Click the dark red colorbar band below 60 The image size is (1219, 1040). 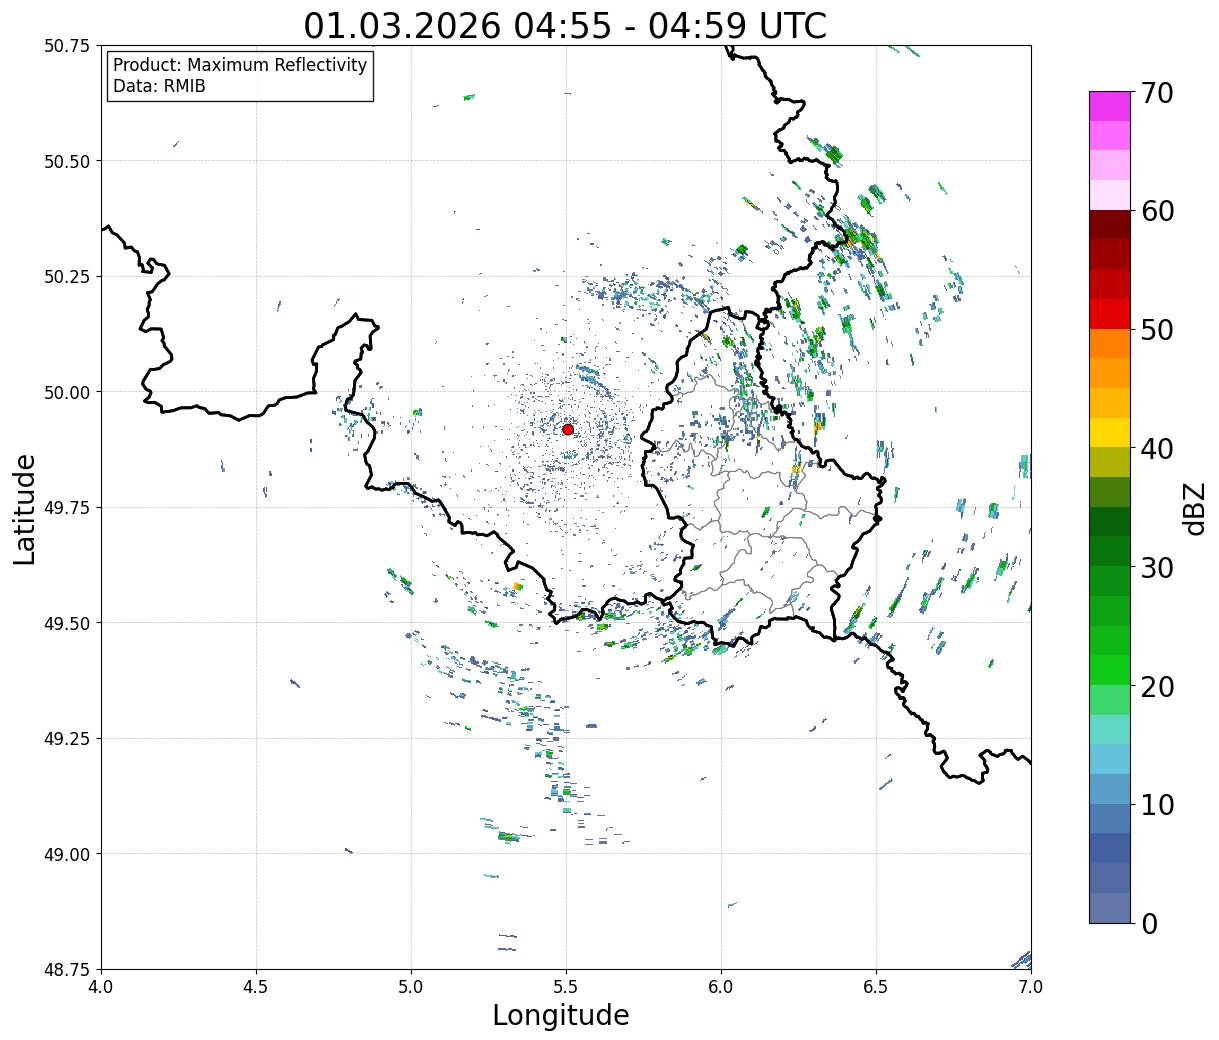(x=1110, y=224)
